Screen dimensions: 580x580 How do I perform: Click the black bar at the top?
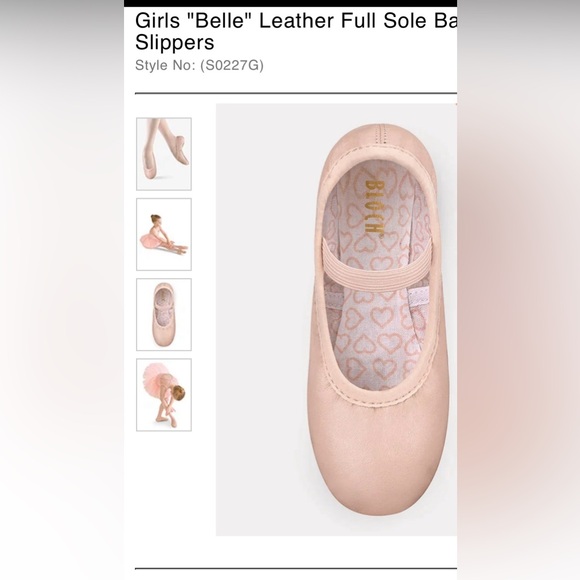[290, 3]
